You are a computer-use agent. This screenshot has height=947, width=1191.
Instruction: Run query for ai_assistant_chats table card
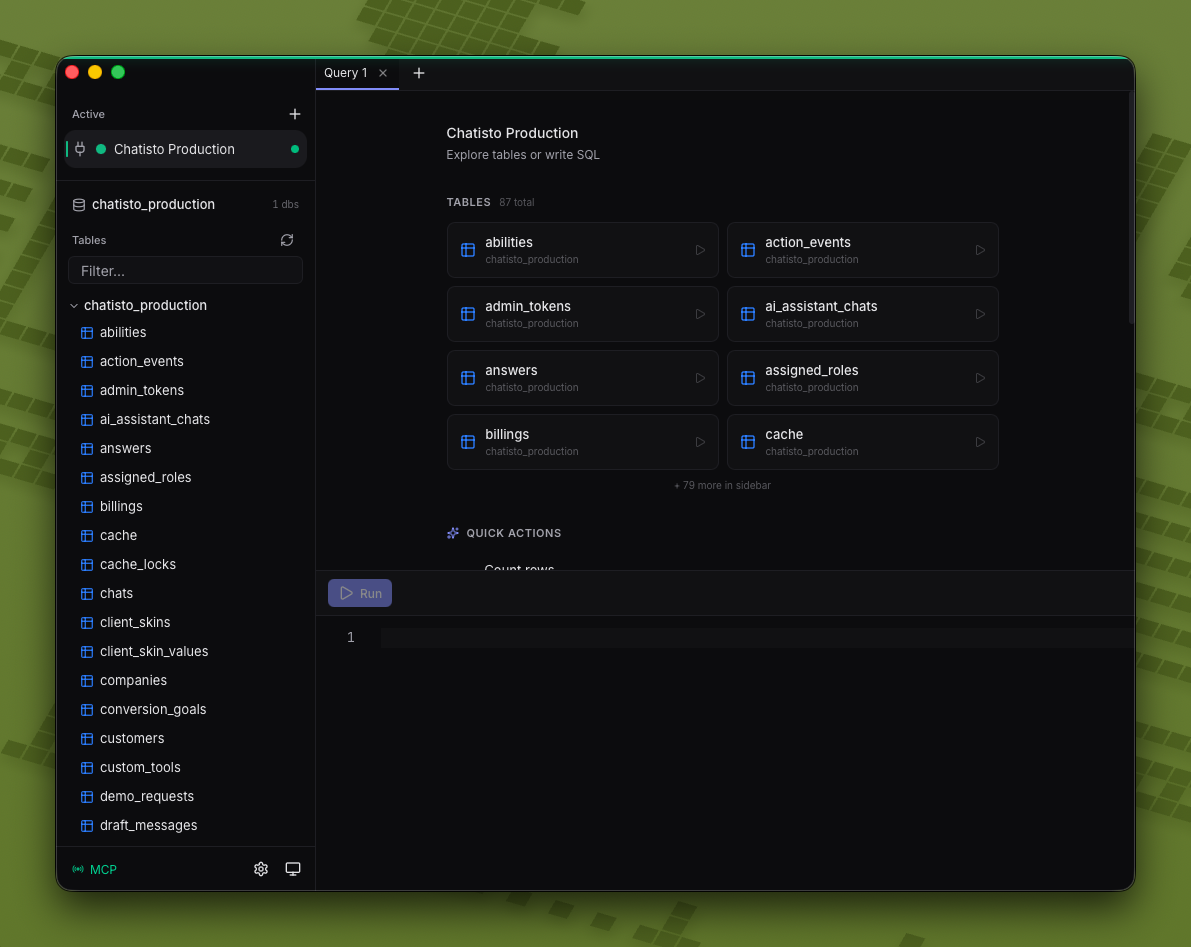pos(980,314)
